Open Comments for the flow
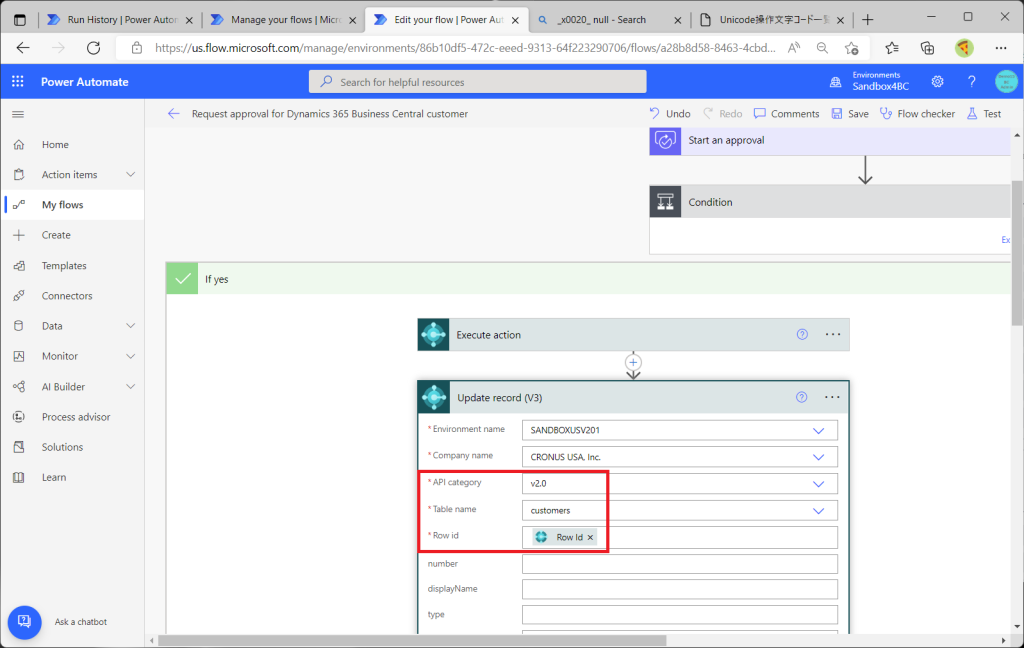Viewport: 1024px width, 648px height. coord(786,114)
